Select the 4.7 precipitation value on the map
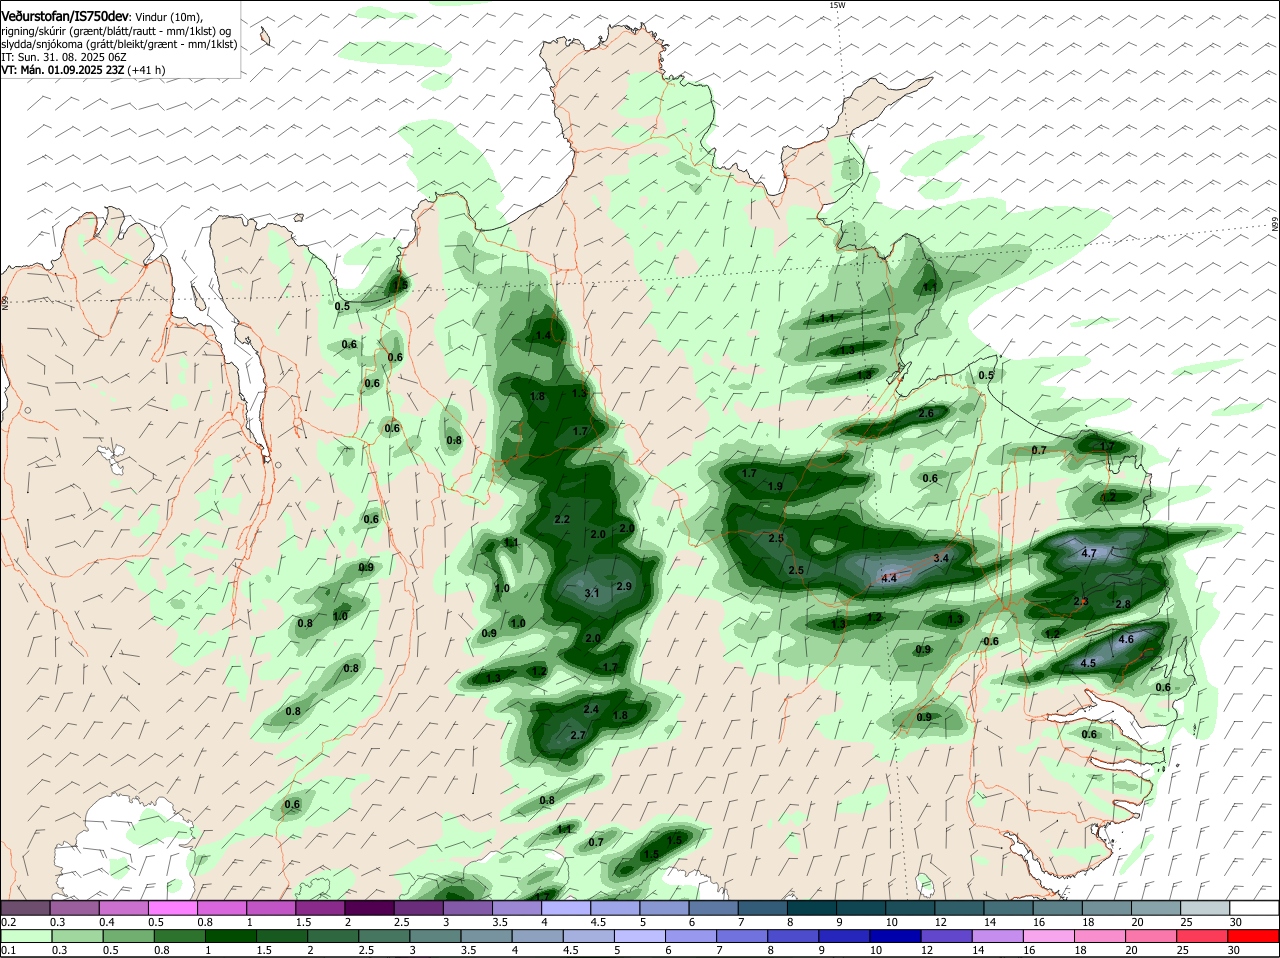 click(x=1090, y=553)
